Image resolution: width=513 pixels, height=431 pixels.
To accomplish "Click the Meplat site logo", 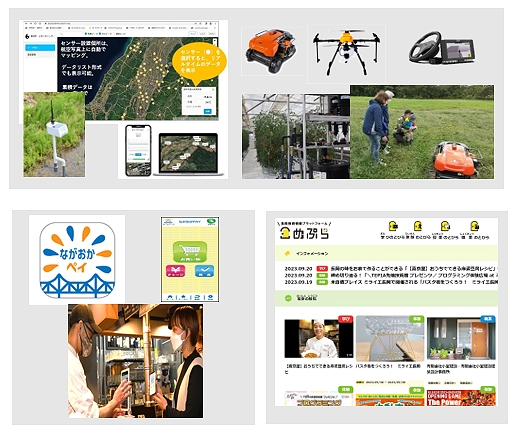I will (304, 233).
